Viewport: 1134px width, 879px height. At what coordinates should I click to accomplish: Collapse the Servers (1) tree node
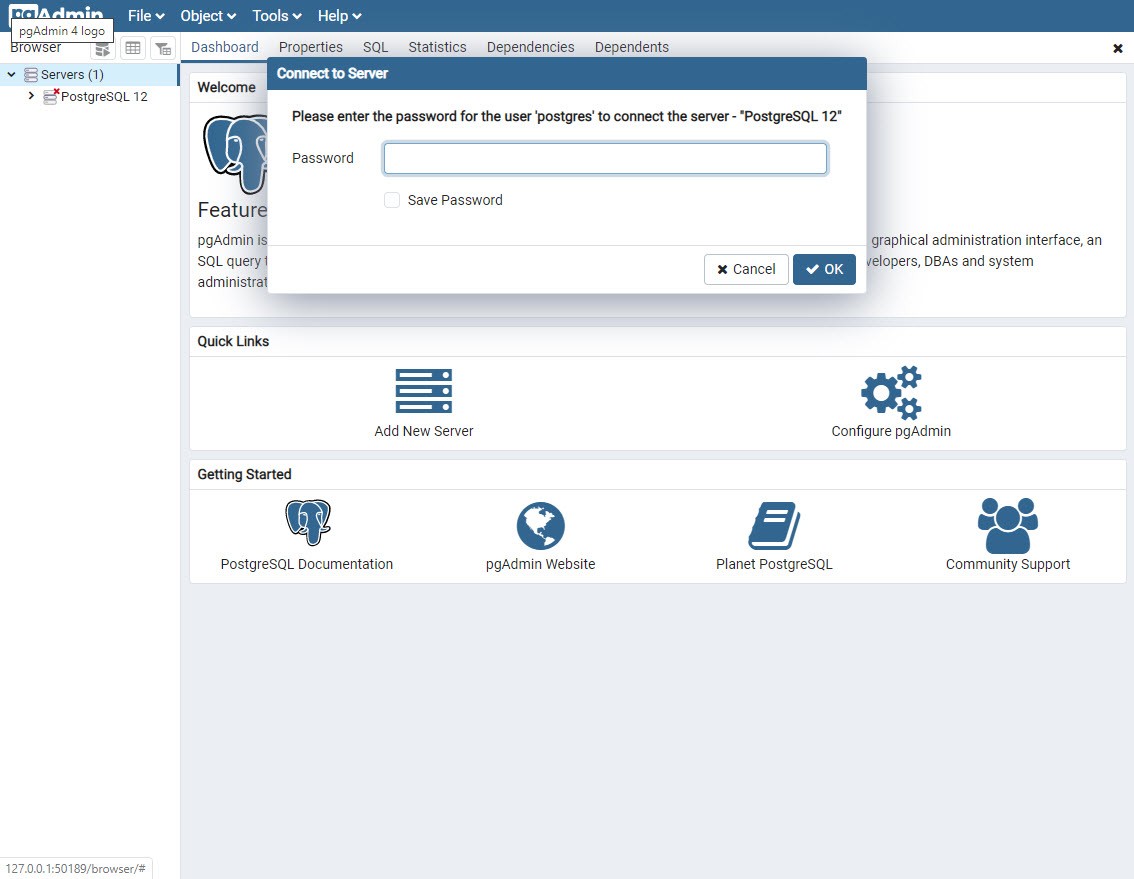click(x=12, y=75)
